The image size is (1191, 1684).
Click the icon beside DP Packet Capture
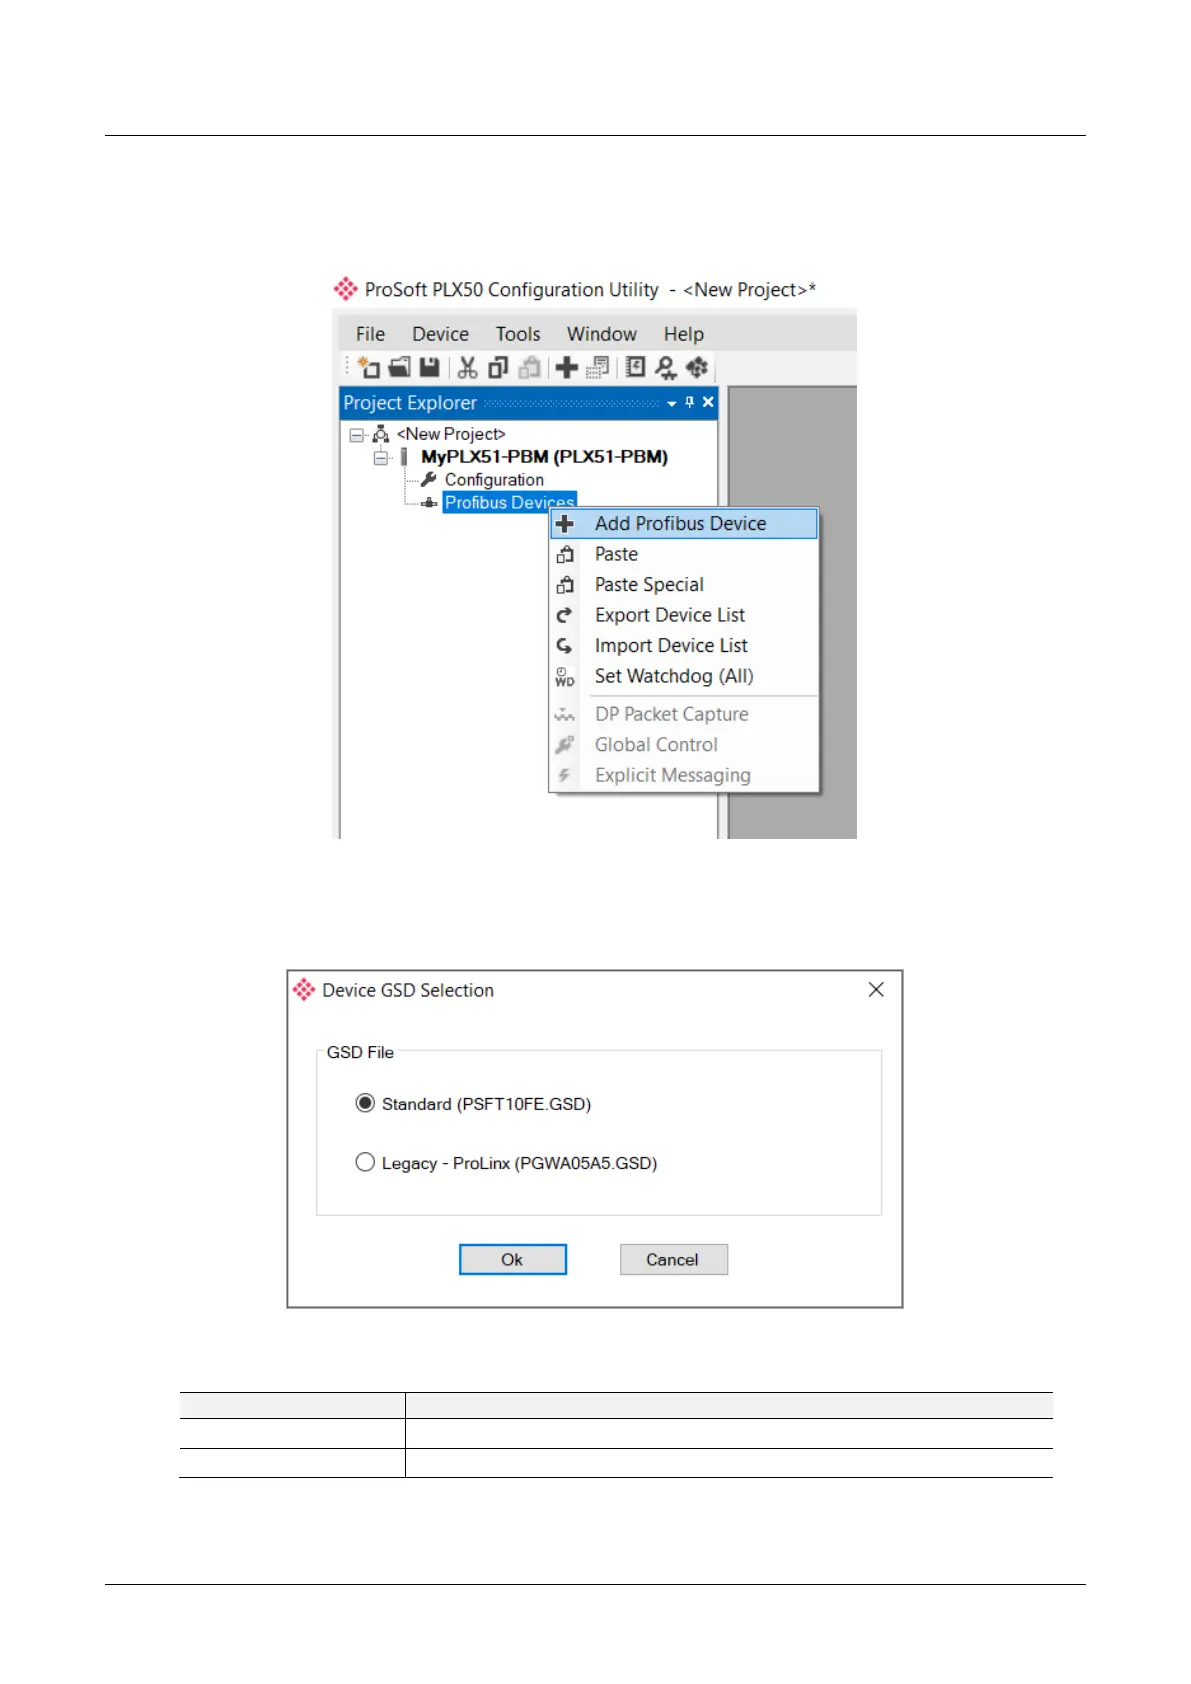565,715
